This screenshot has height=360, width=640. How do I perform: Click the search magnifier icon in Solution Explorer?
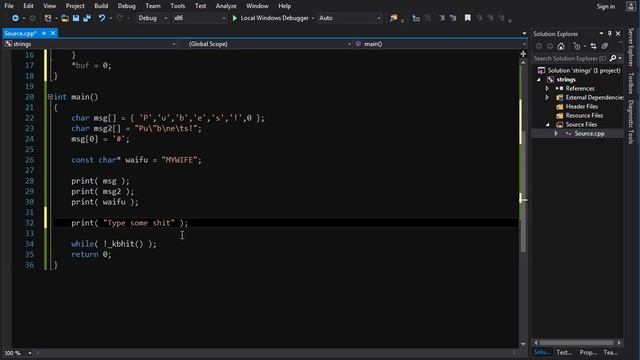point(613,58)
